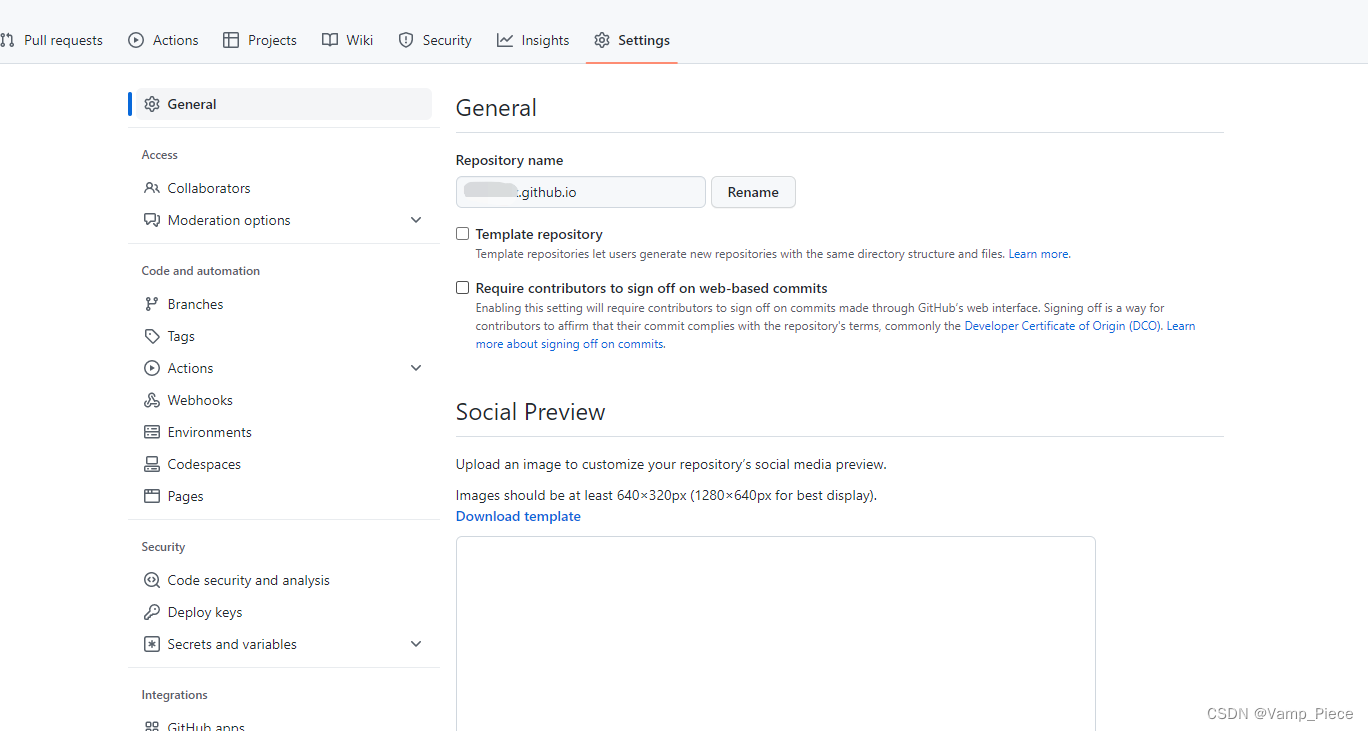
Task: Go to the Wiki tab
Action: coord(348,40)
